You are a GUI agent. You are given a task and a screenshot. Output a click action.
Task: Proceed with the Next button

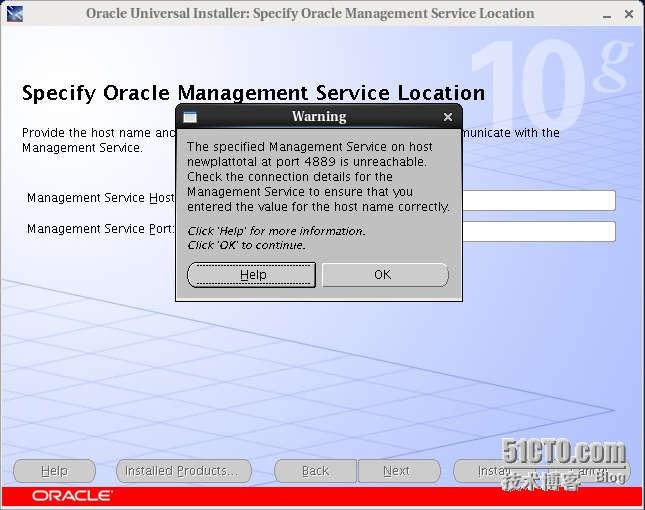[x=399, y=471]
